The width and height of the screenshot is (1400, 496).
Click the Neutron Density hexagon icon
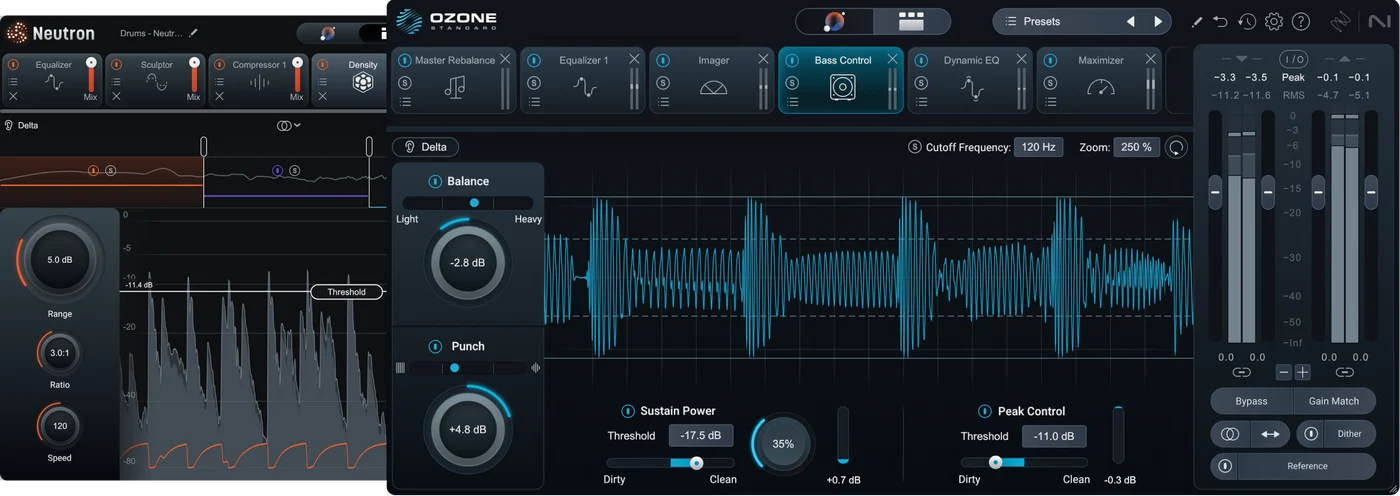click(x=363, y=84)
